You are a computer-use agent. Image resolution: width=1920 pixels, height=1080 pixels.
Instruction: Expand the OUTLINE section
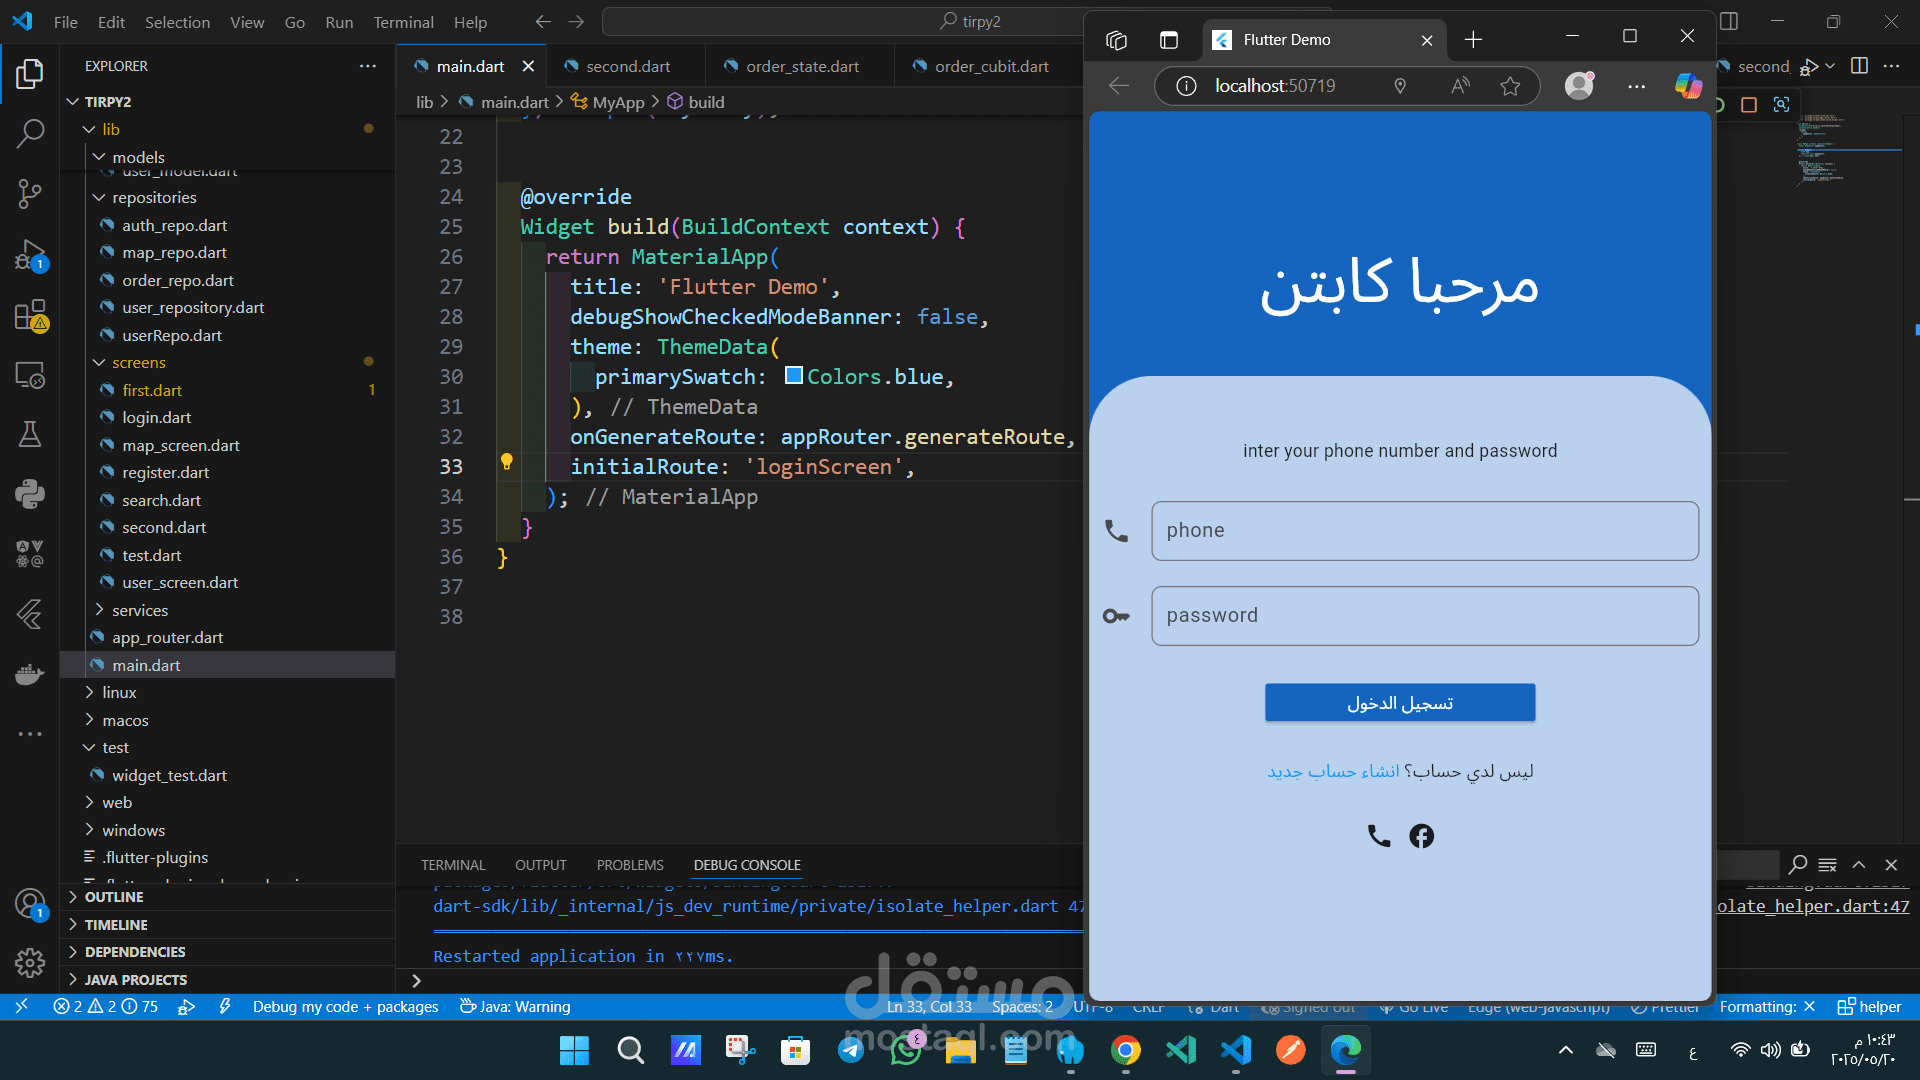click(113, 897)
